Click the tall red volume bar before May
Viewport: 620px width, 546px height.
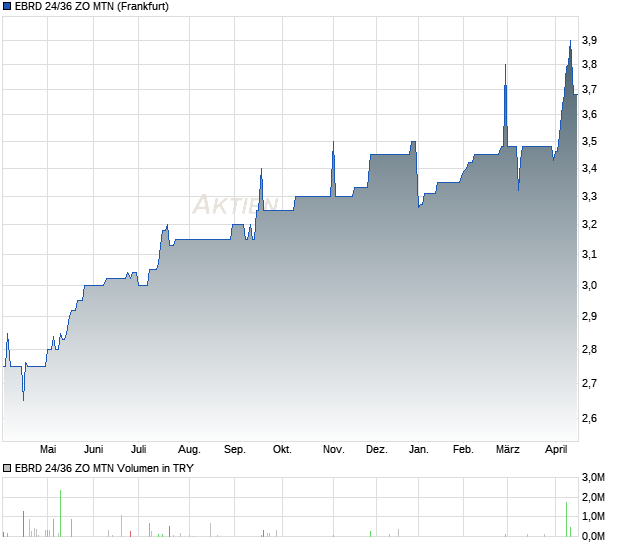tap(23, 524)
